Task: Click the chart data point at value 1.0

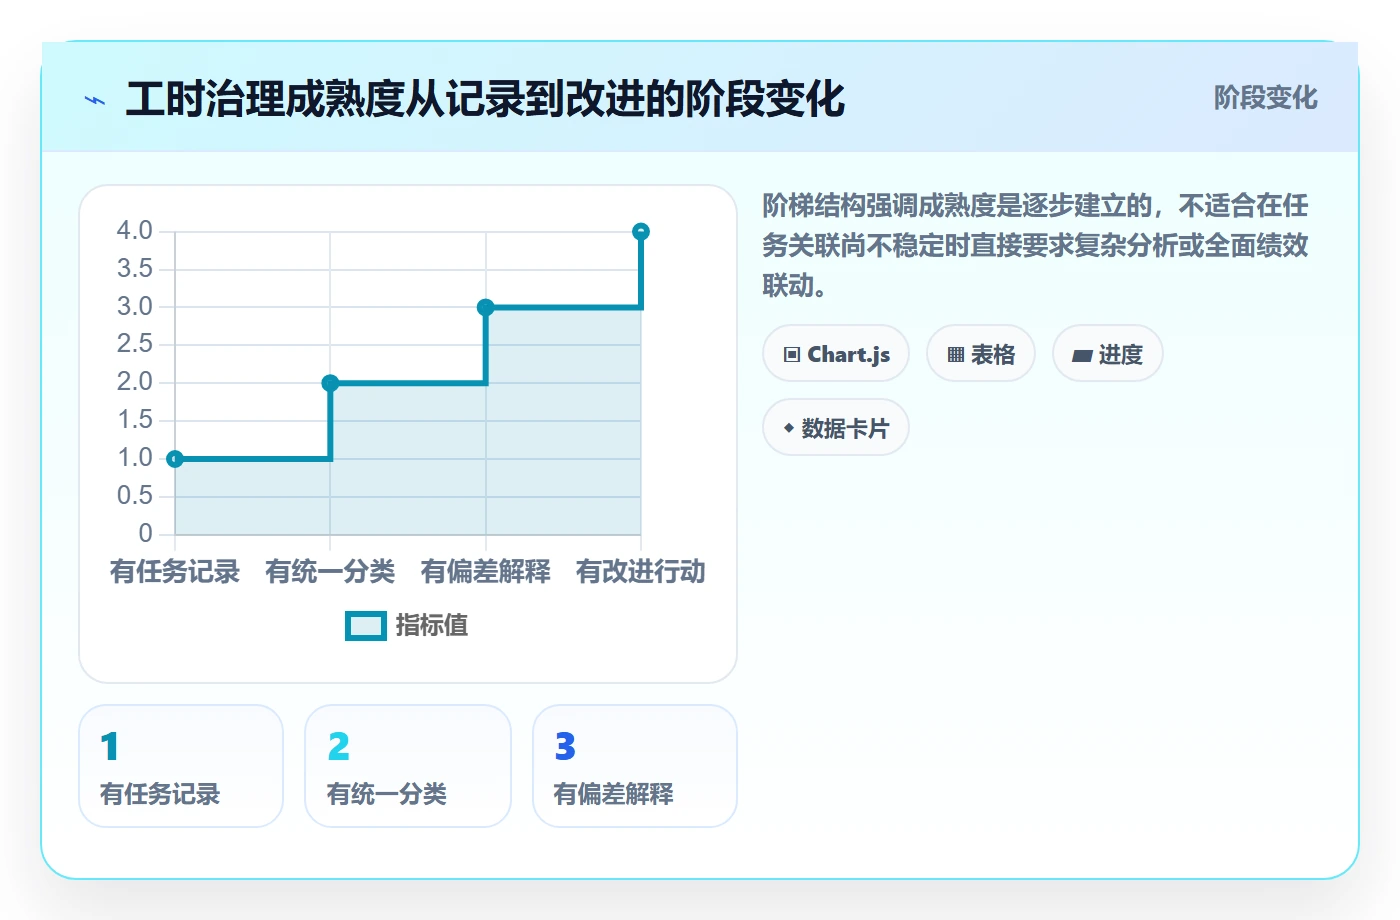Action: 175,459
